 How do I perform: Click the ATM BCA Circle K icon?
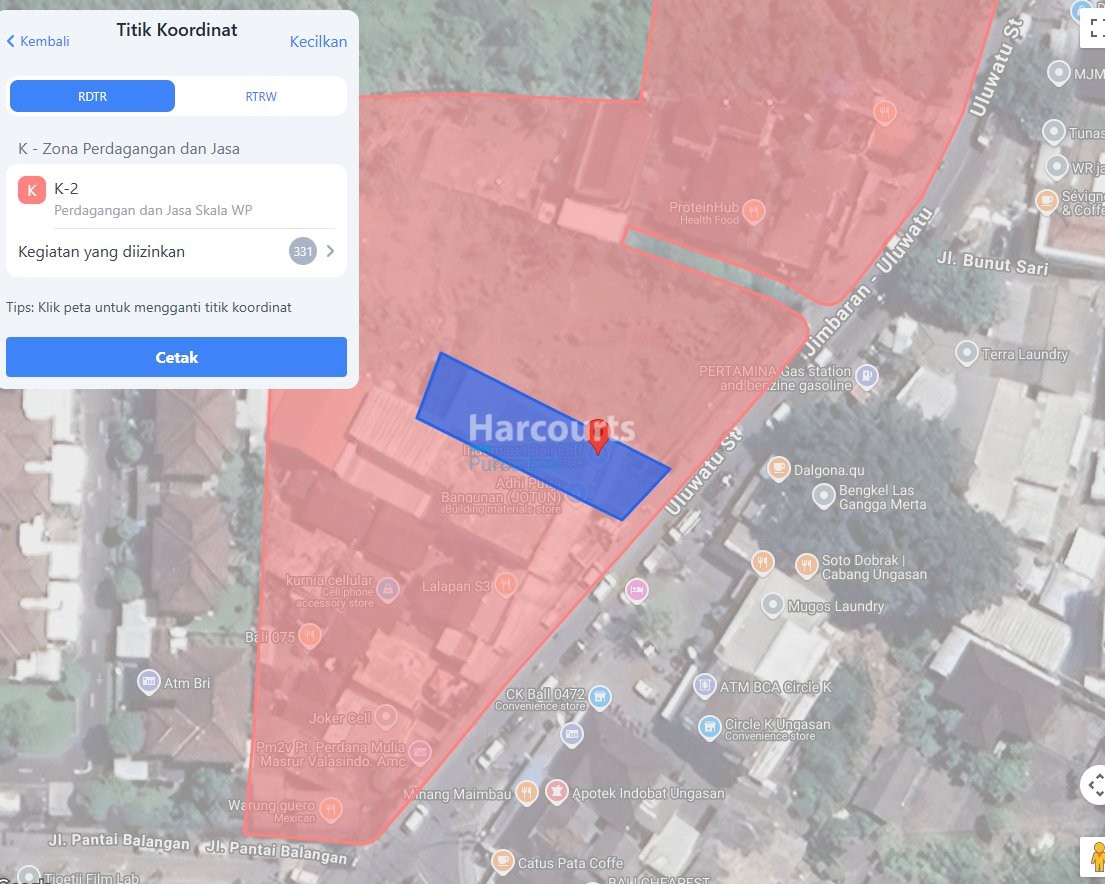pos(705,686)
